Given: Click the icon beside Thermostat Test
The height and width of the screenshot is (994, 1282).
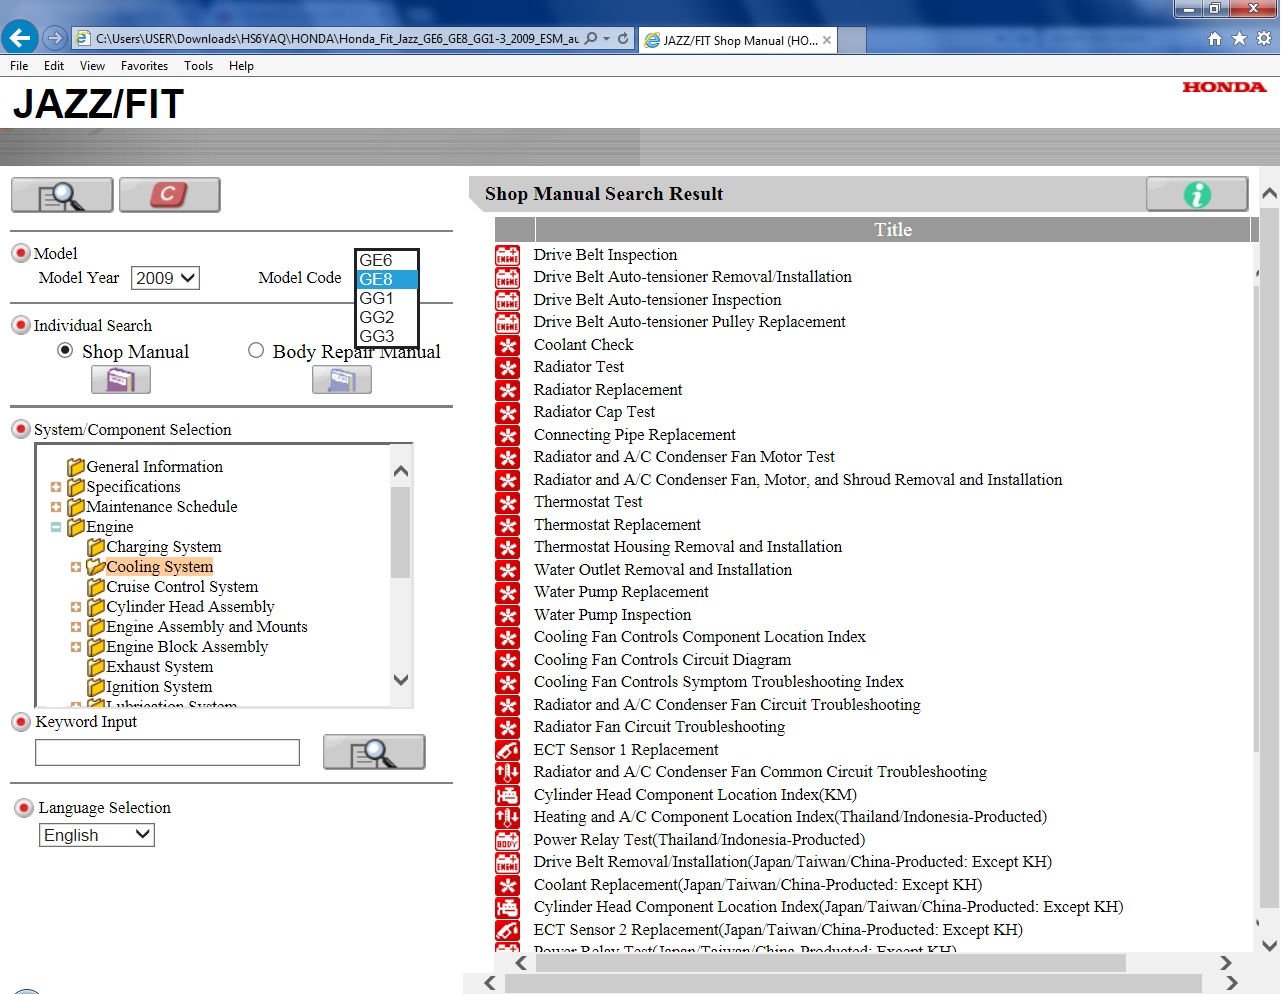Looking at the screenshot, I should coord(508,502).
